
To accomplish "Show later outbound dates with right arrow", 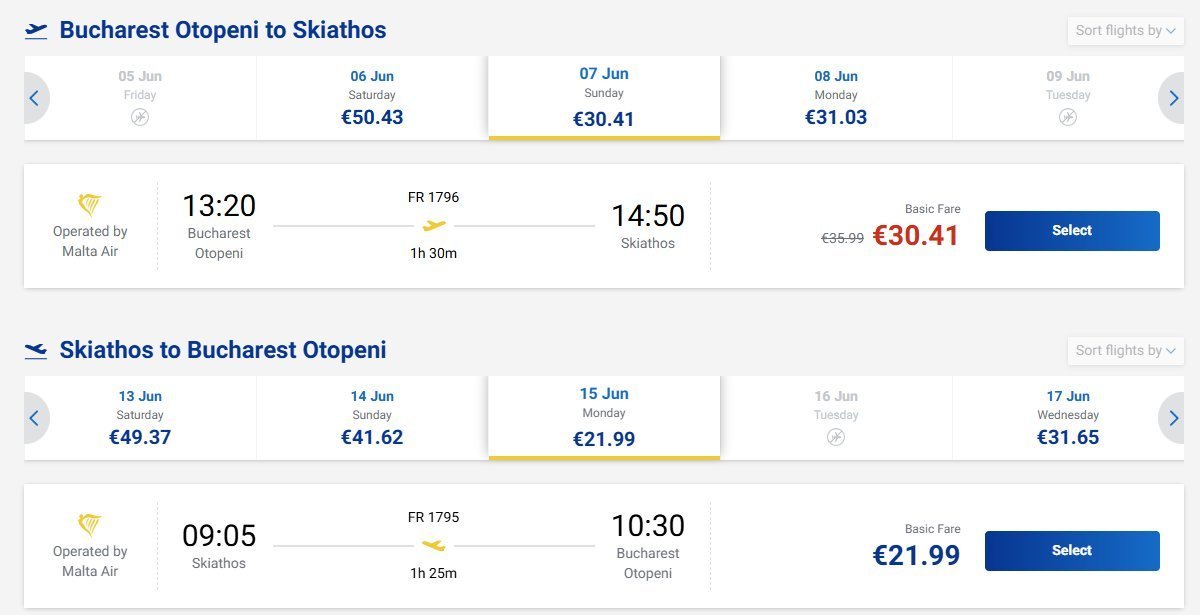I will pyautogui.click(x=1172, y=98).
